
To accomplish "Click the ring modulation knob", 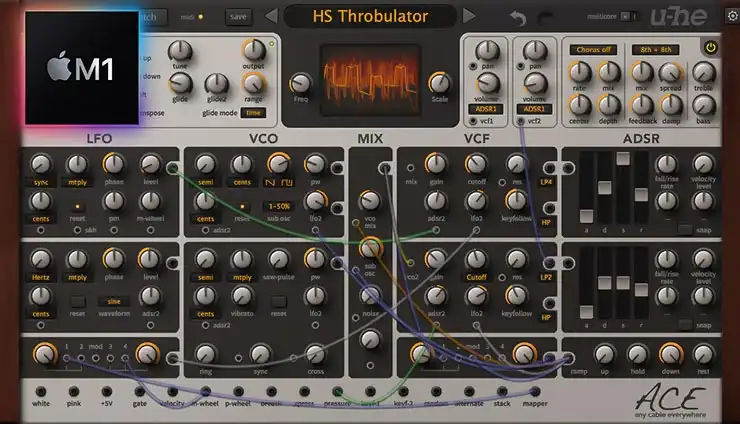I will (x=205, y=354).
